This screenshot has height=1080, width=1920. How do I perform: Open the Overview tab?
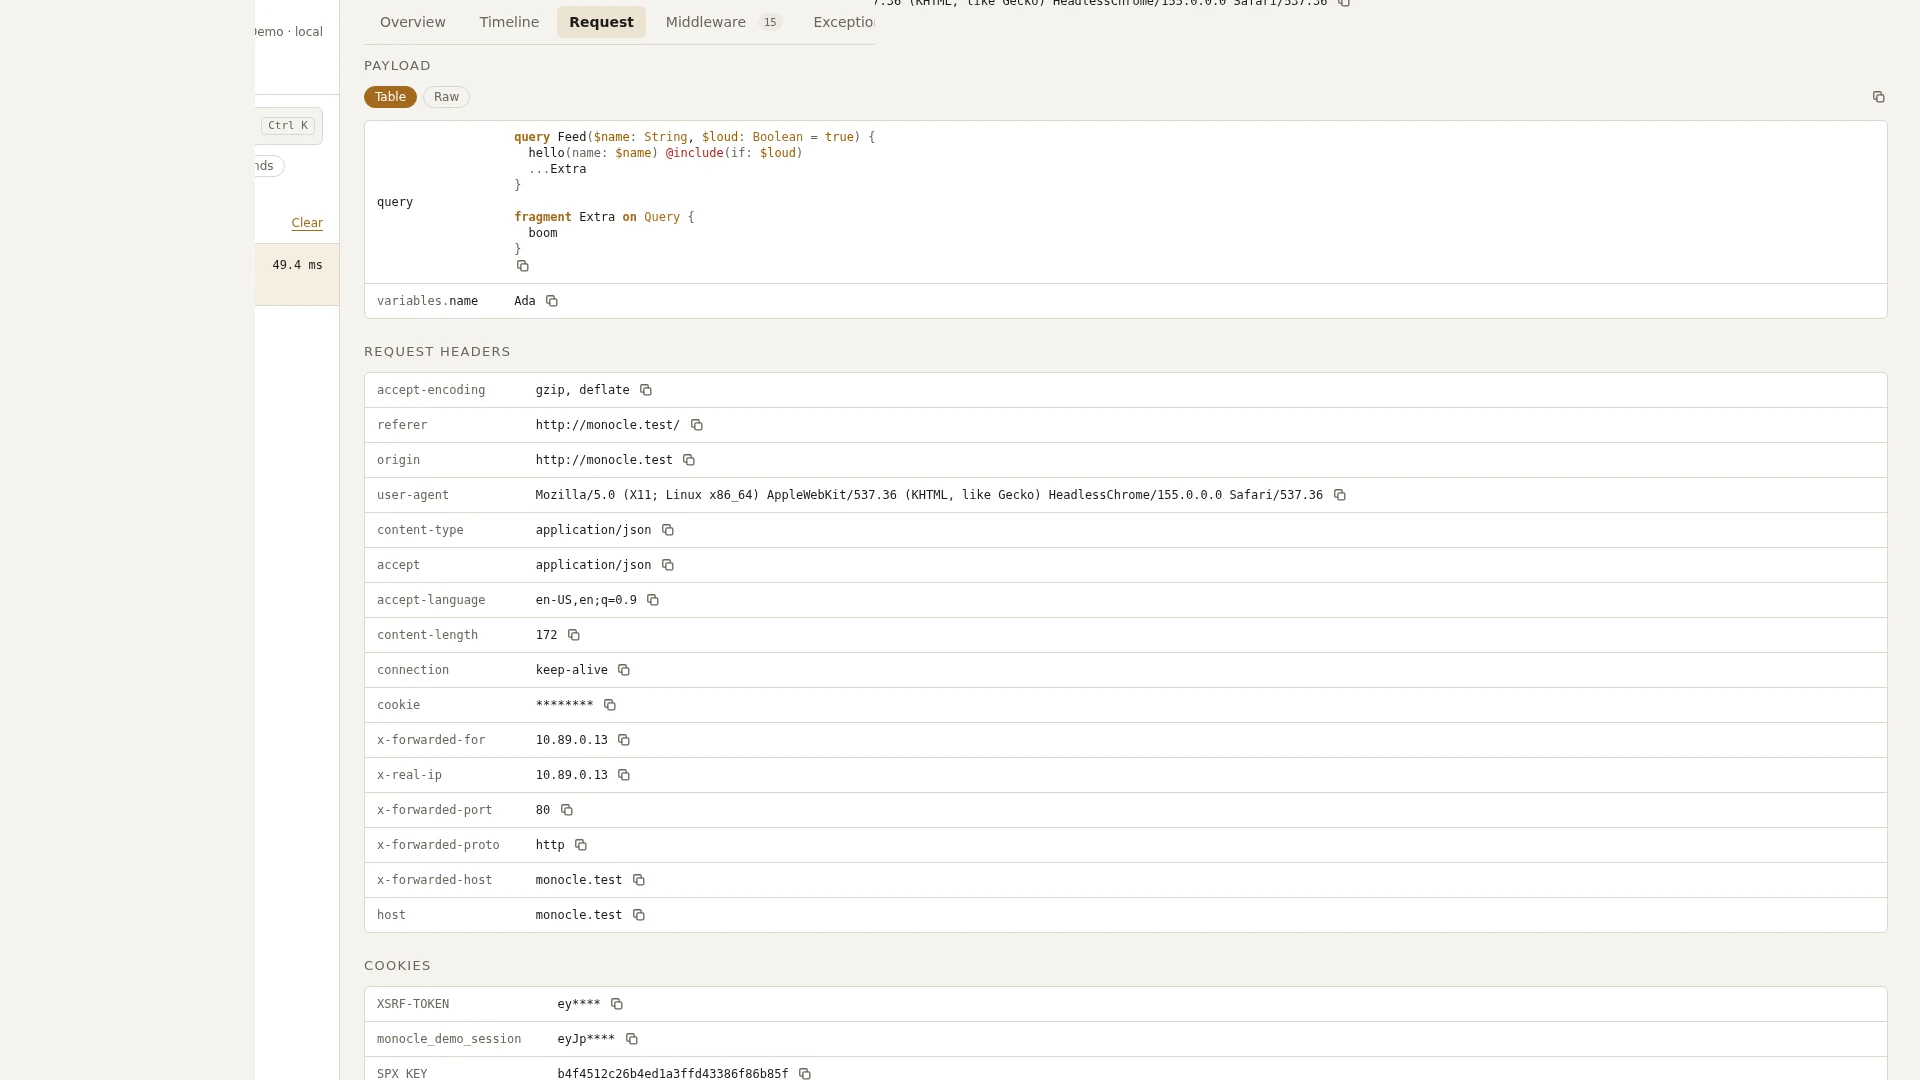(413, 22)
